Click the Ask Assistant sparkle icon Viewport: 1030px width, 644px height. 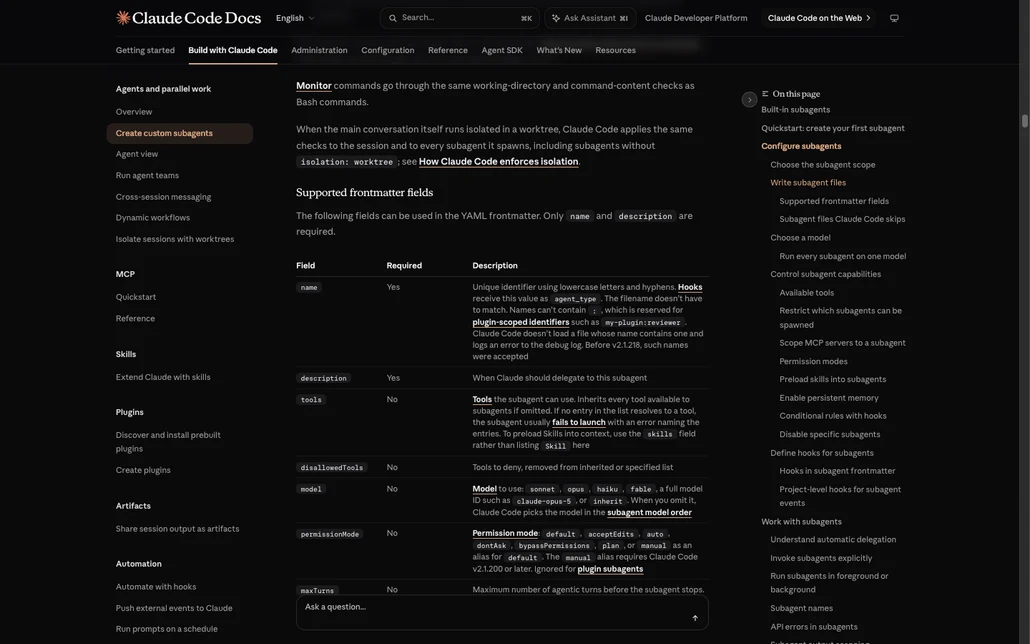point(556,18)
